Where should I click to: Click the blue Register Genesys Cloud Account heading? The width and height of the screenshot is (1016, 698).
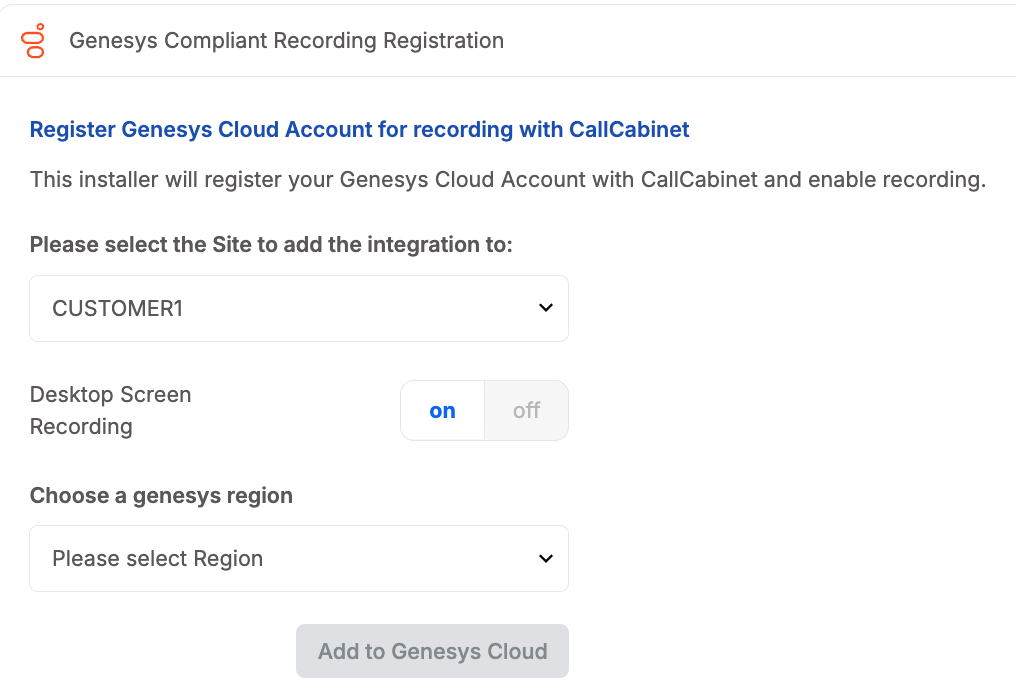click(359, 129)
